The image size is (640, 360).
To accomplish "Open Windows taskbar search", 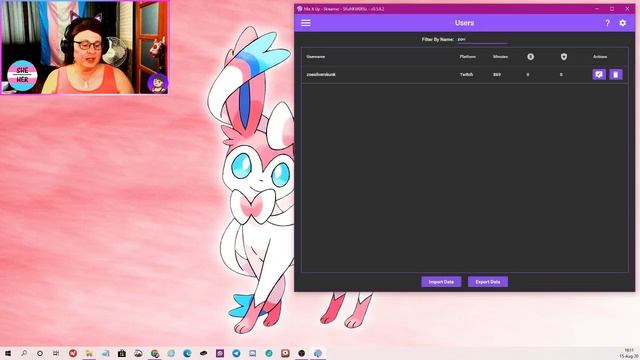I will [24, 353].
